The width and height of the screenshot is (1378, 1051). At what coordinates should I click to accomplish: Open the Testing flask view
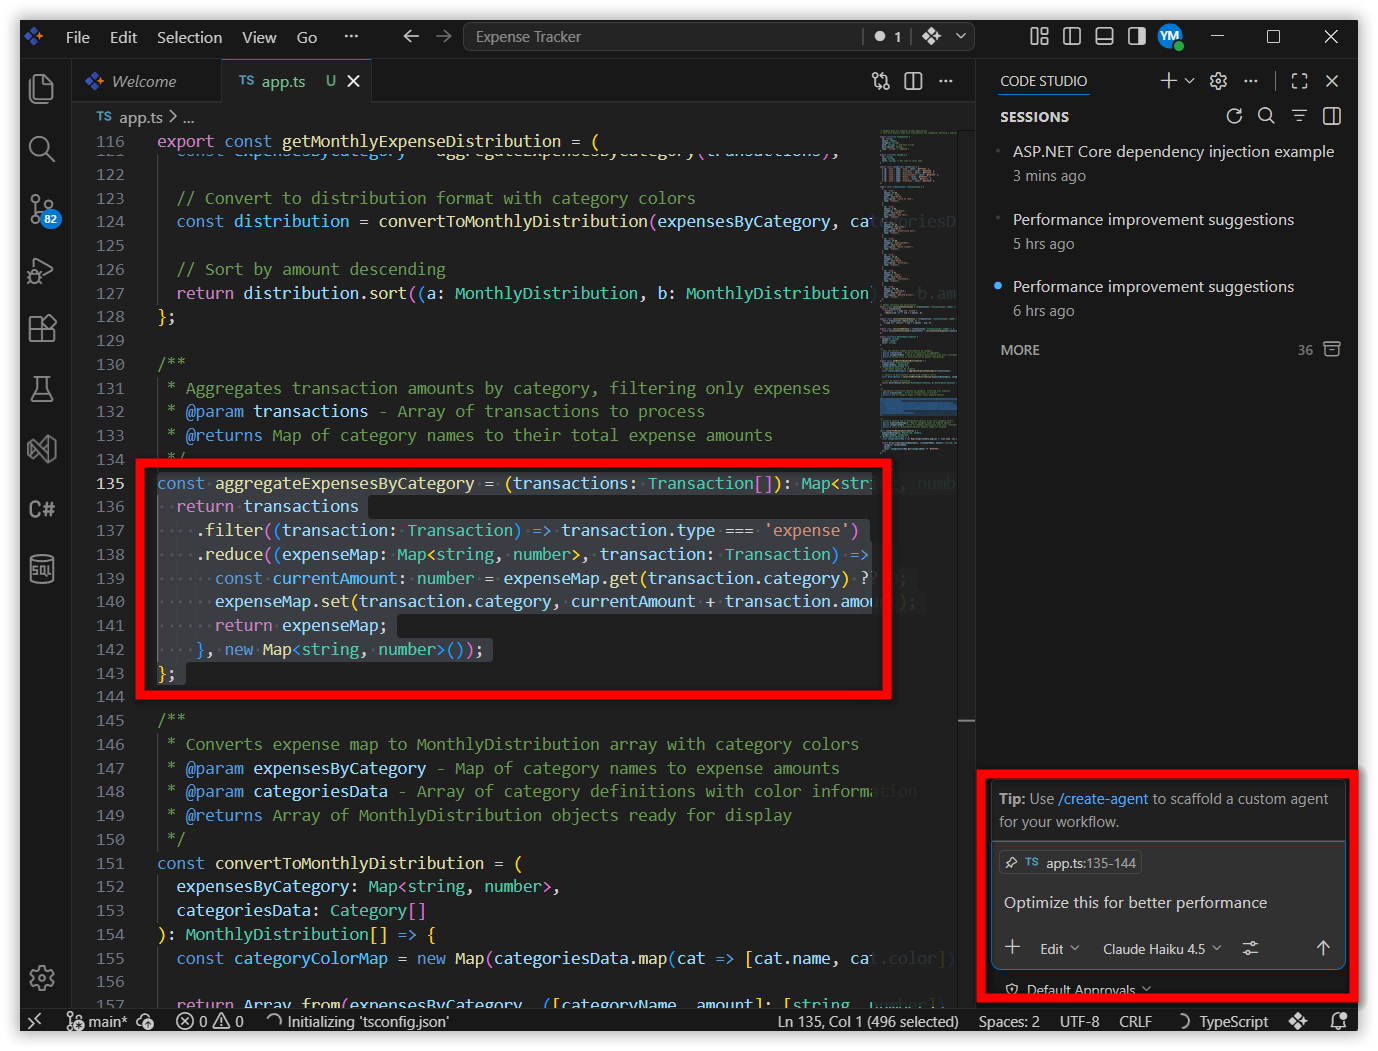point(42,389)
